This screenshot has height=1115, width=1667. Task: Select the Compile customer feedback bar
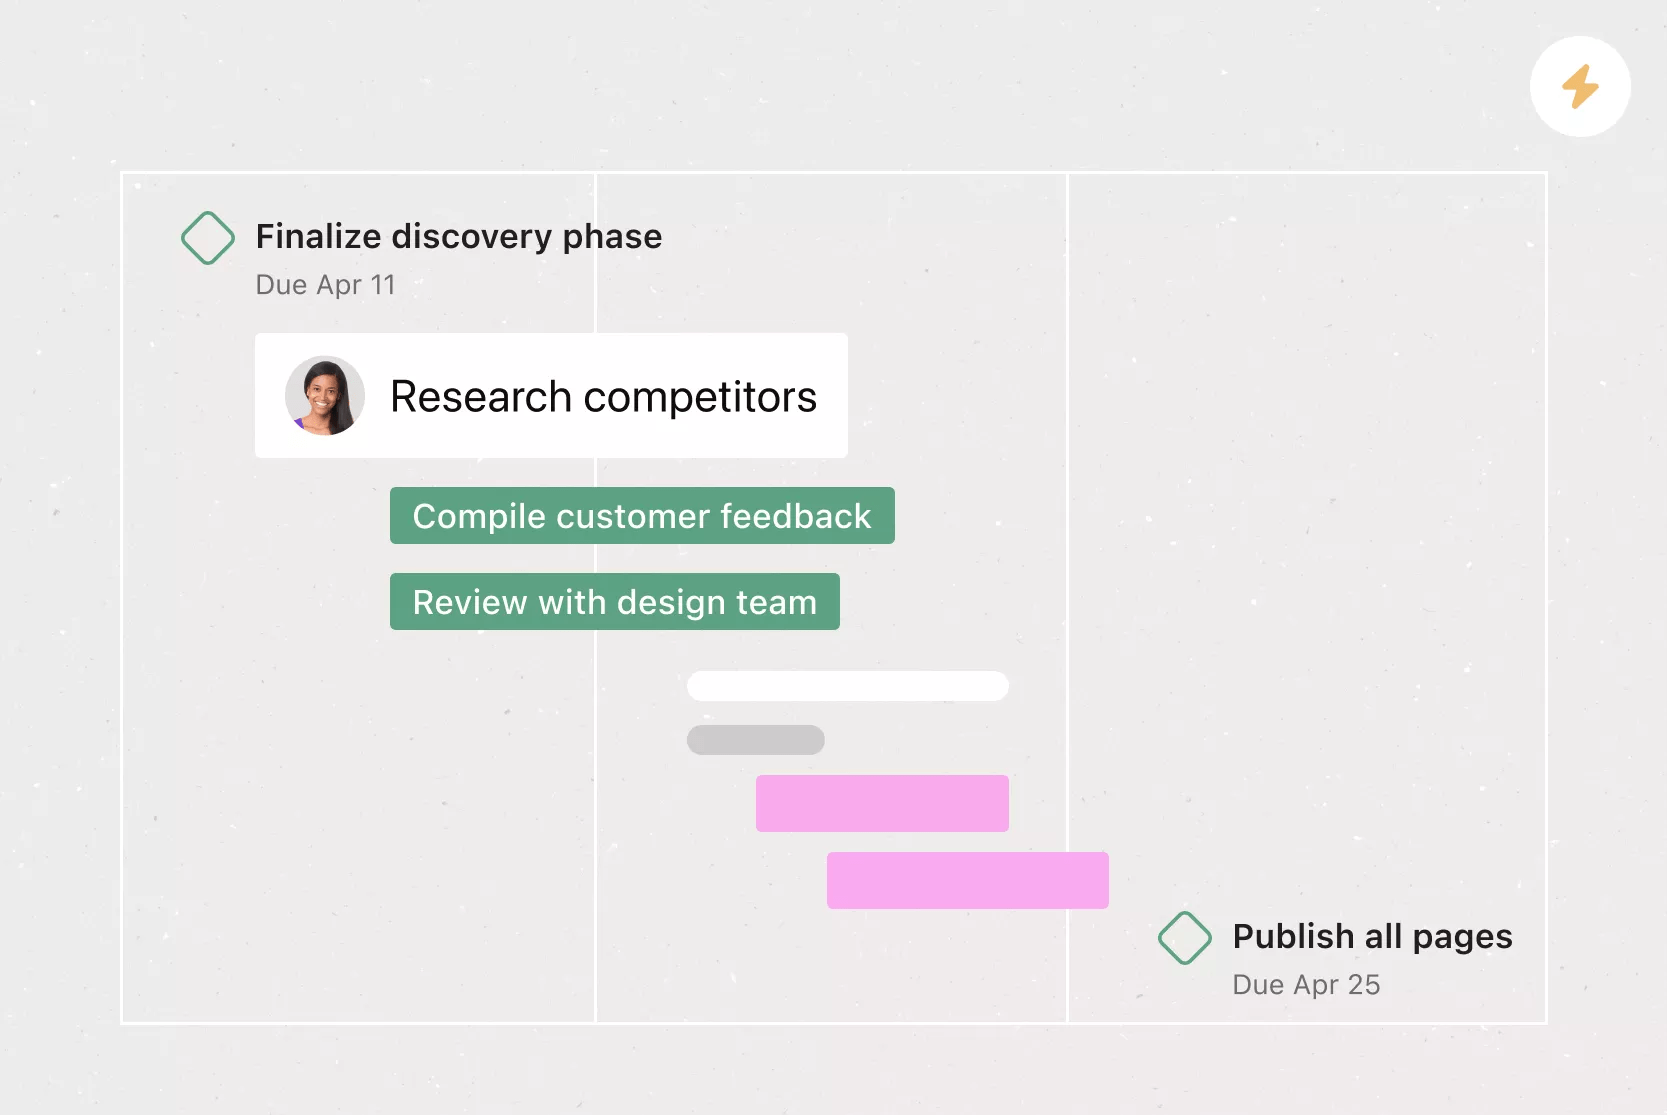click(642, 516)
